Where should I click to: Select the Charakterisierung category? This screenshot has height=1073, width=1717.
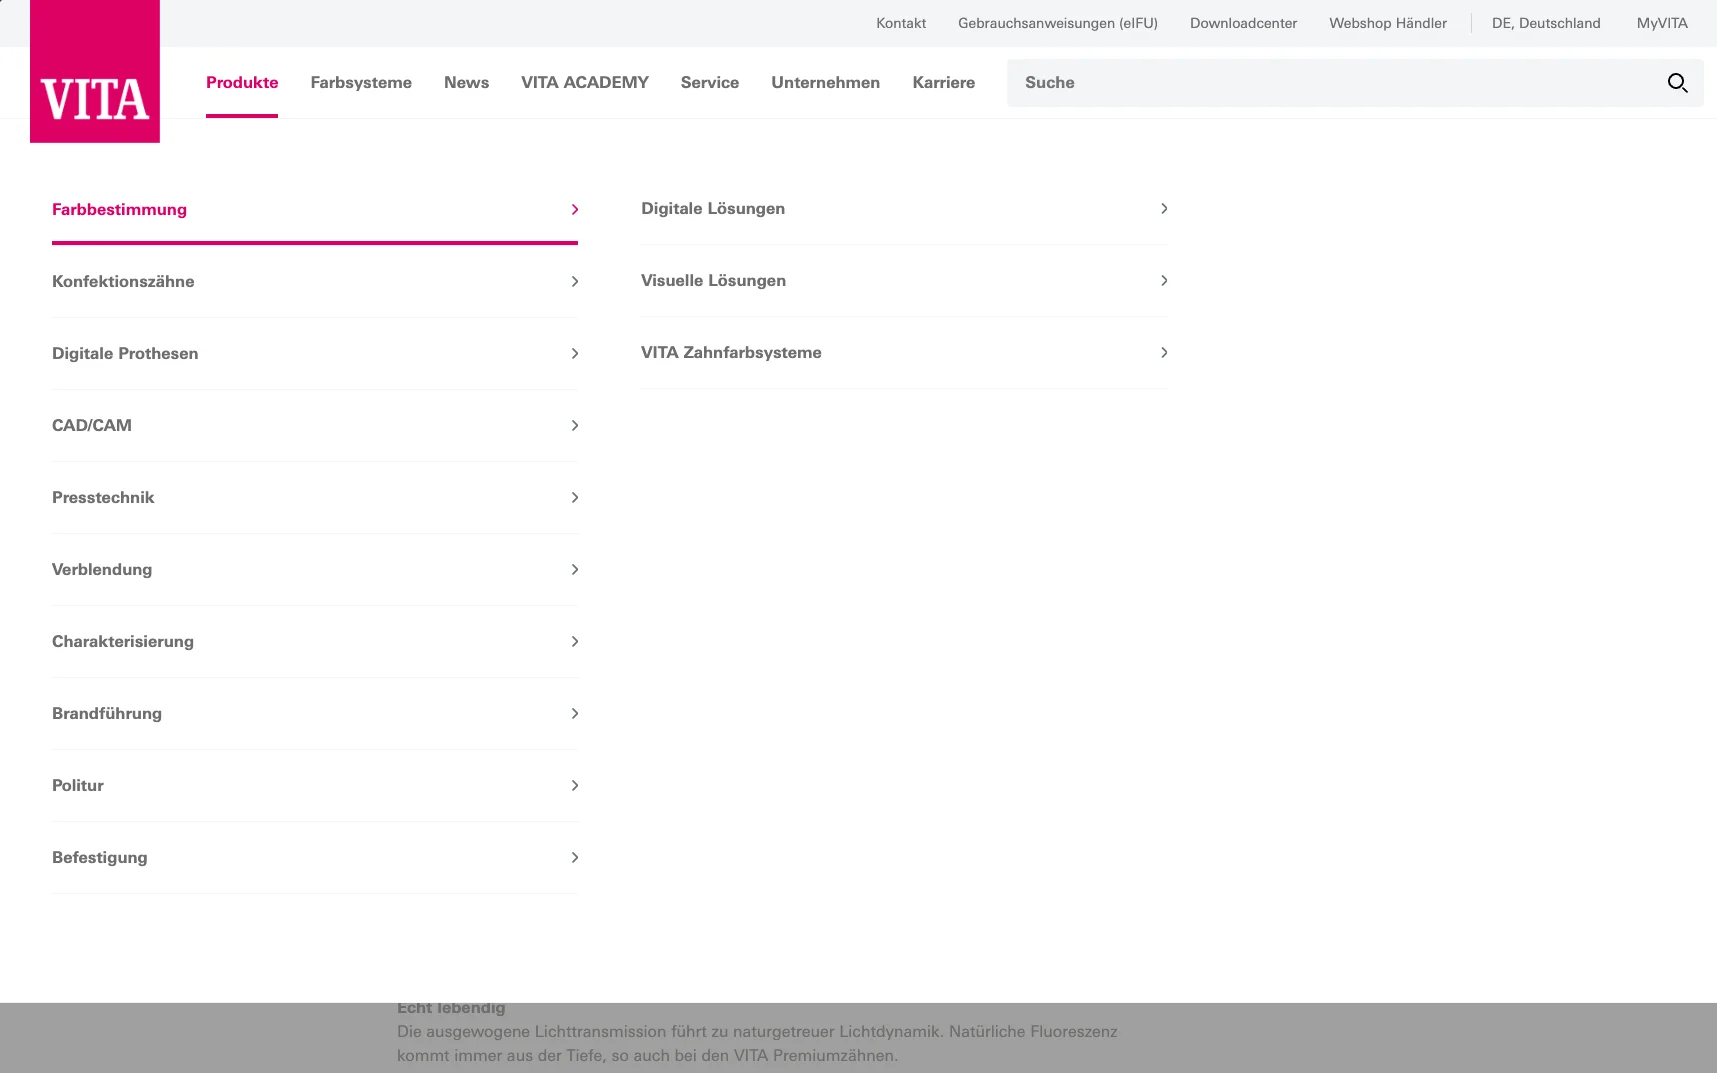315,642
